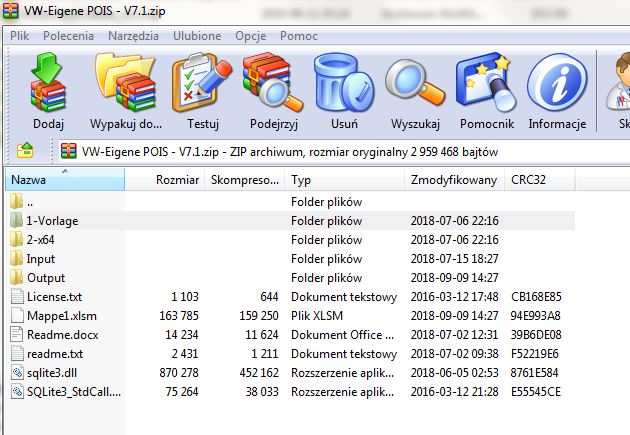Open the Pomoc menu
The height and width of the screenshot is (435, 630).
click(x=299, y=36)
